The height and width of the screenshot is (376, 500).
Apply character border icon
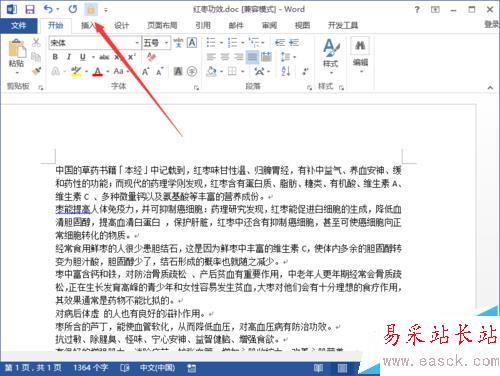[x=192, y=43]
